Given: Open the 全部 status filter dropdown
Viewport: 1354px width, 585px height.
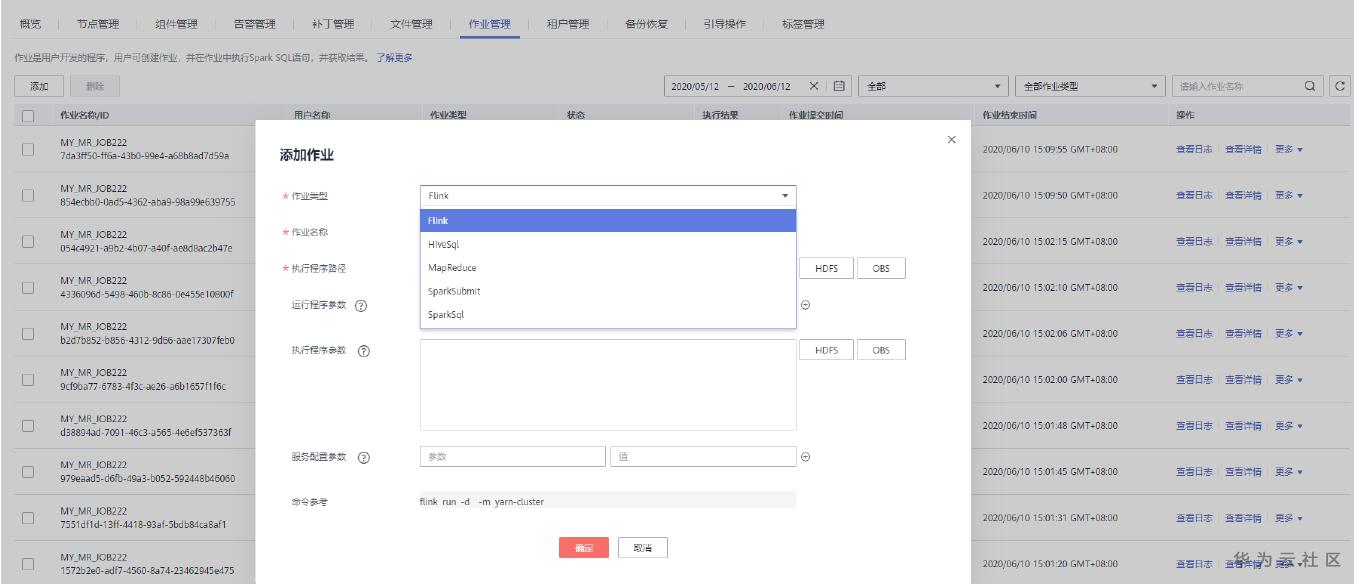Looking at the screenshot, I should click(933, 86).
